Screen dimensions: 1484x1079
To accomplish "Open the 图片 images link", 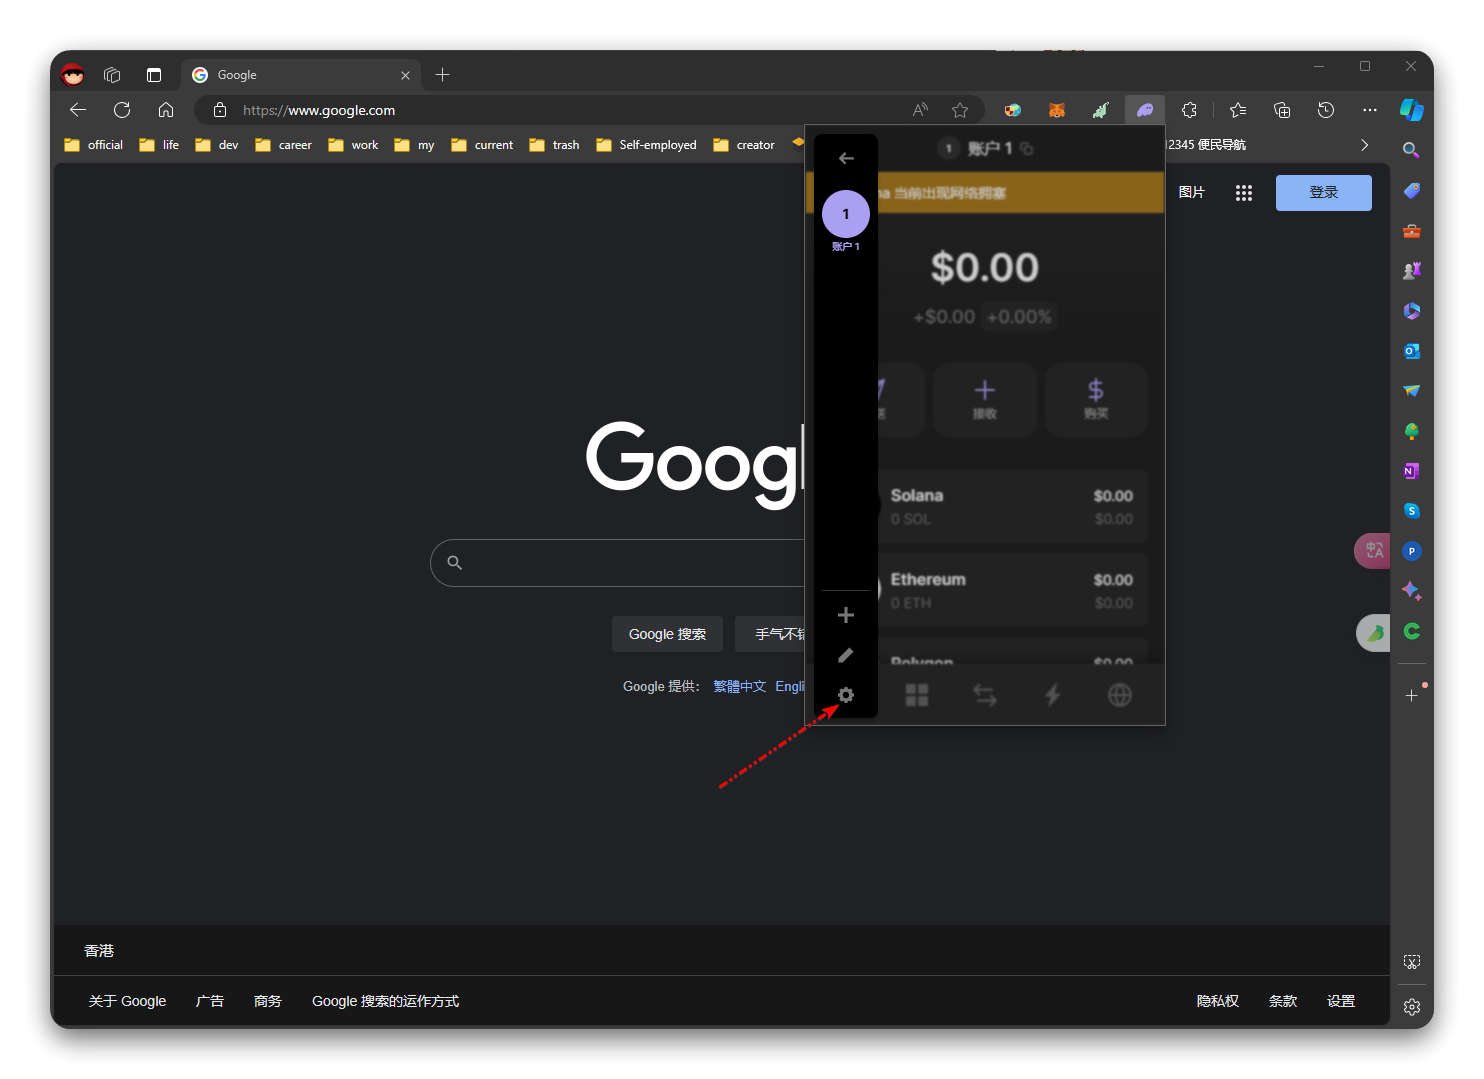I will pos(1192,192).
